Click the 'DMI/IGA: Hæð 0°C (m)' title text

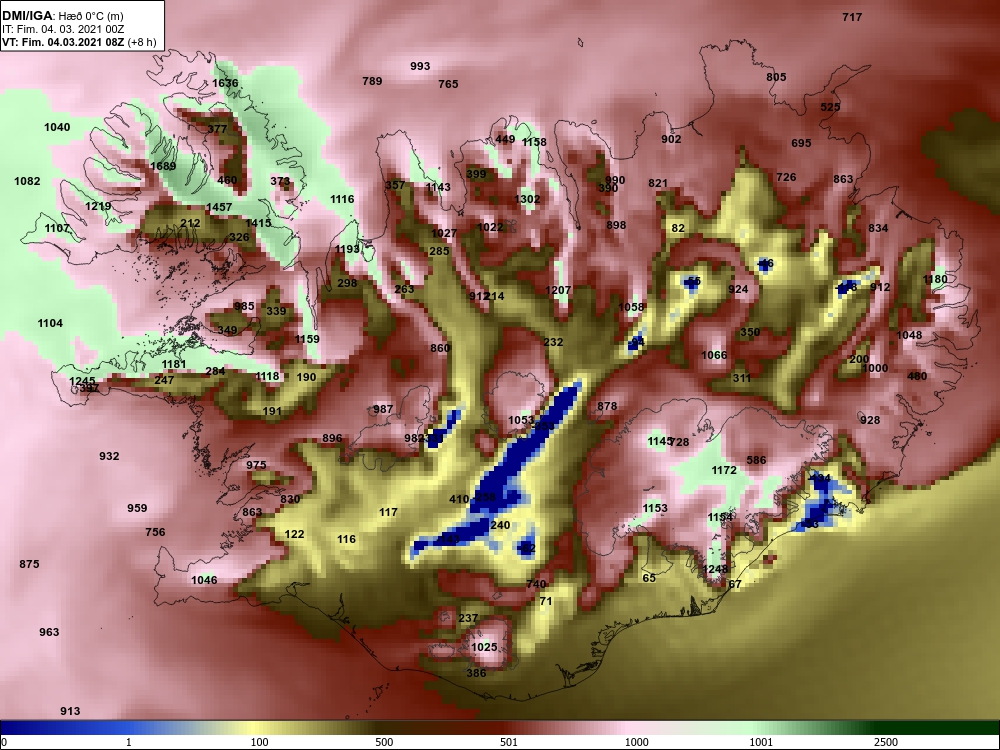tap(62, 15)
